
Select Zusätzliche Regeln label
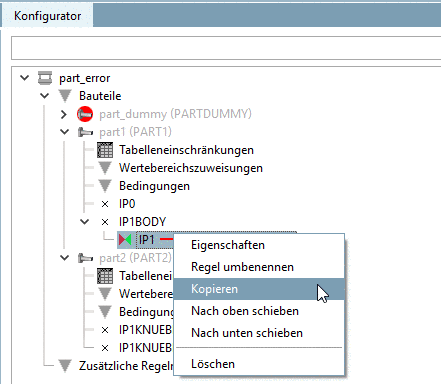click(126, 366)
